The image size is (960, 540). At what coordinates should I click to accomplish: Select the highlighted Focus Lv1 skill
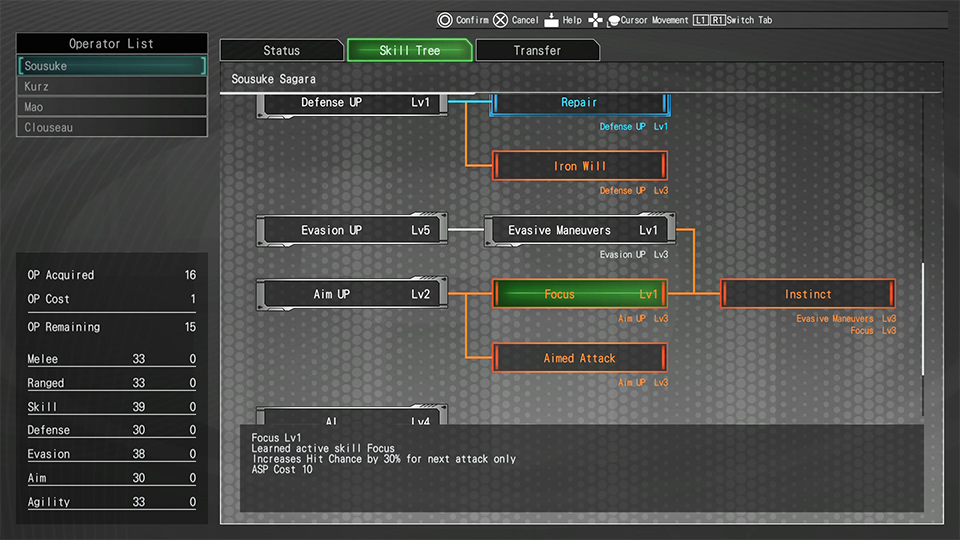579,294
